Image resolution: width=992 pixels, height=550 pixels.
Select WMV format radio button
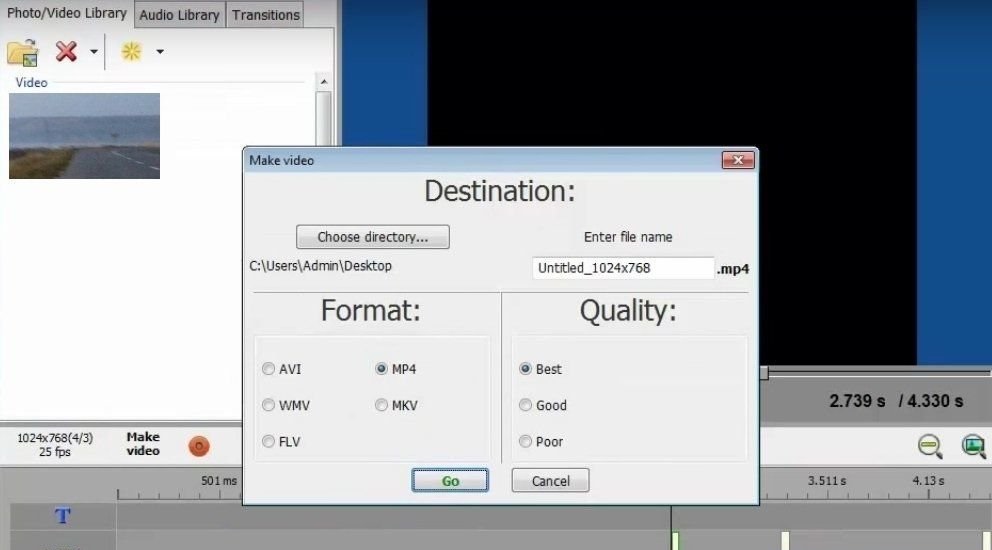coord(268,405)
